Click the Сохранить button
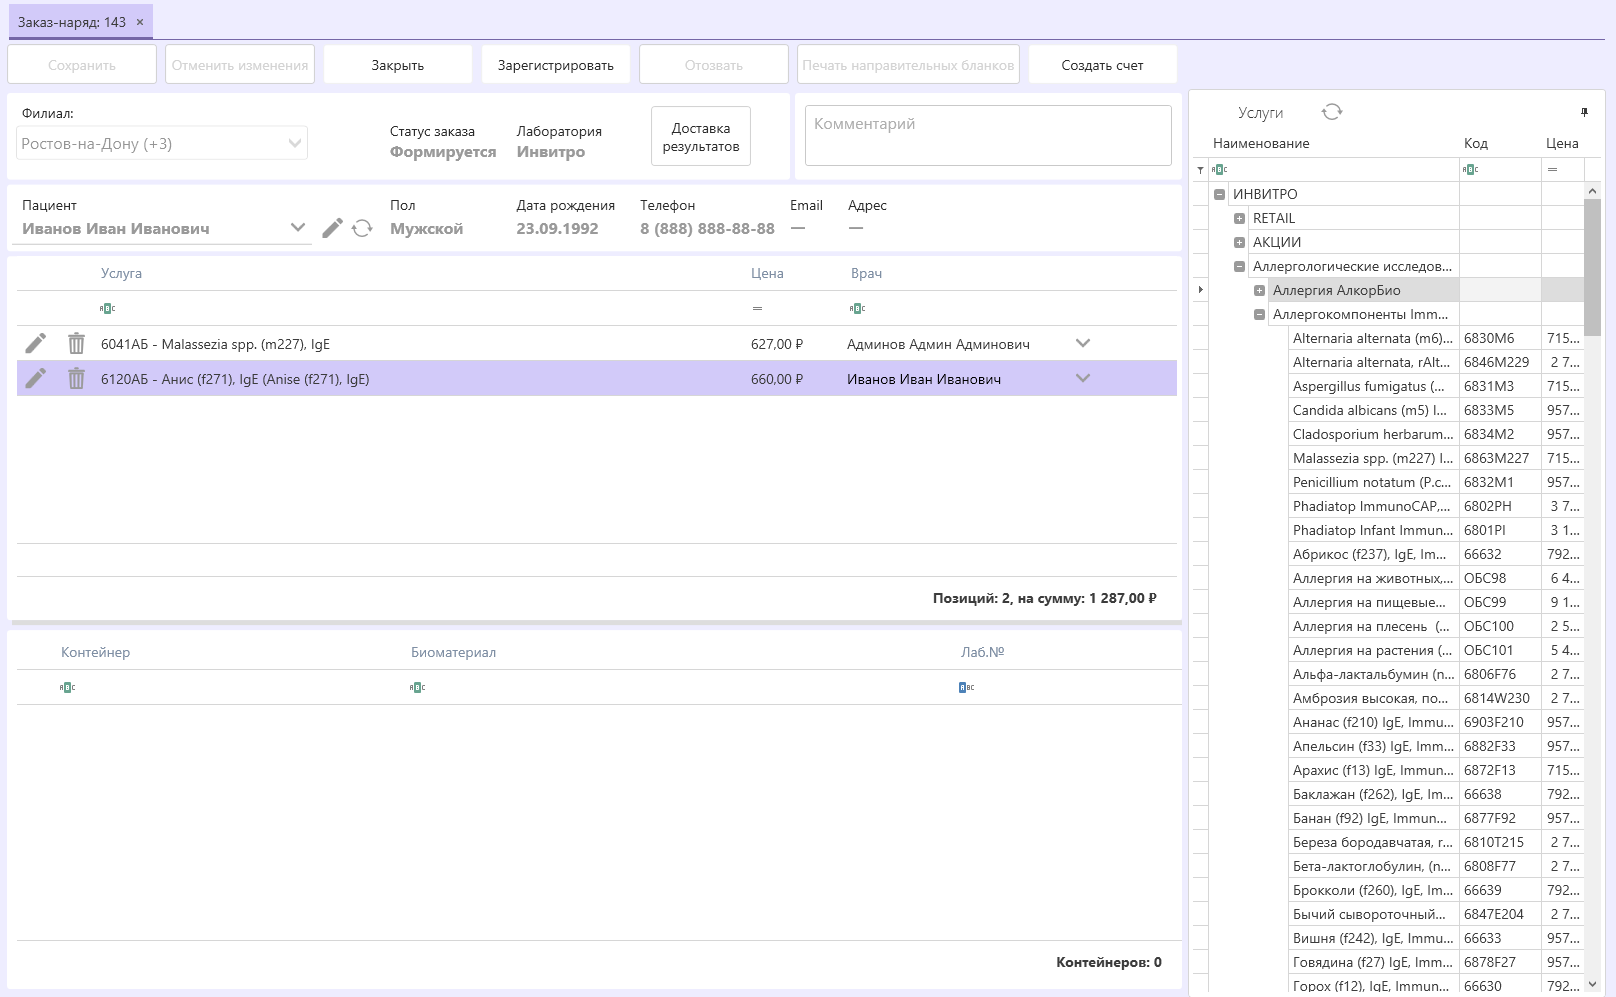Screen dimensions: 1616x997 coord(82,65)
